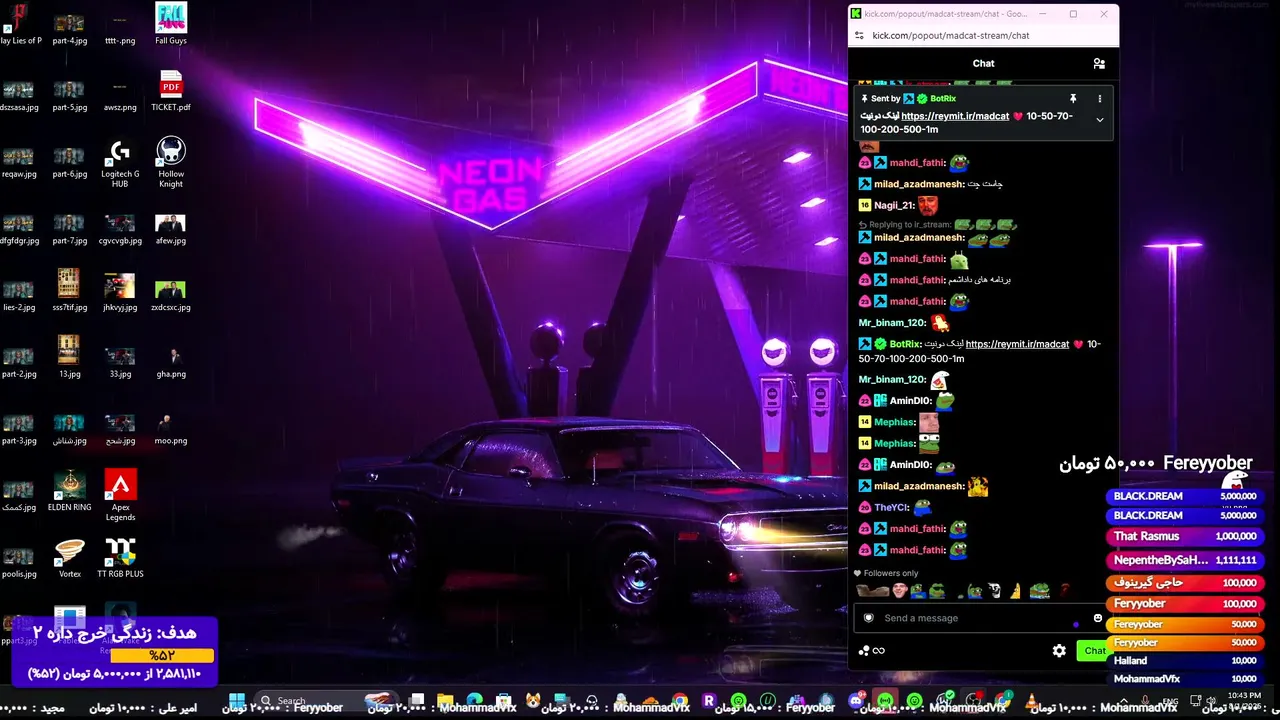Insert the troll face quick emote

click(x=994, y=591)
